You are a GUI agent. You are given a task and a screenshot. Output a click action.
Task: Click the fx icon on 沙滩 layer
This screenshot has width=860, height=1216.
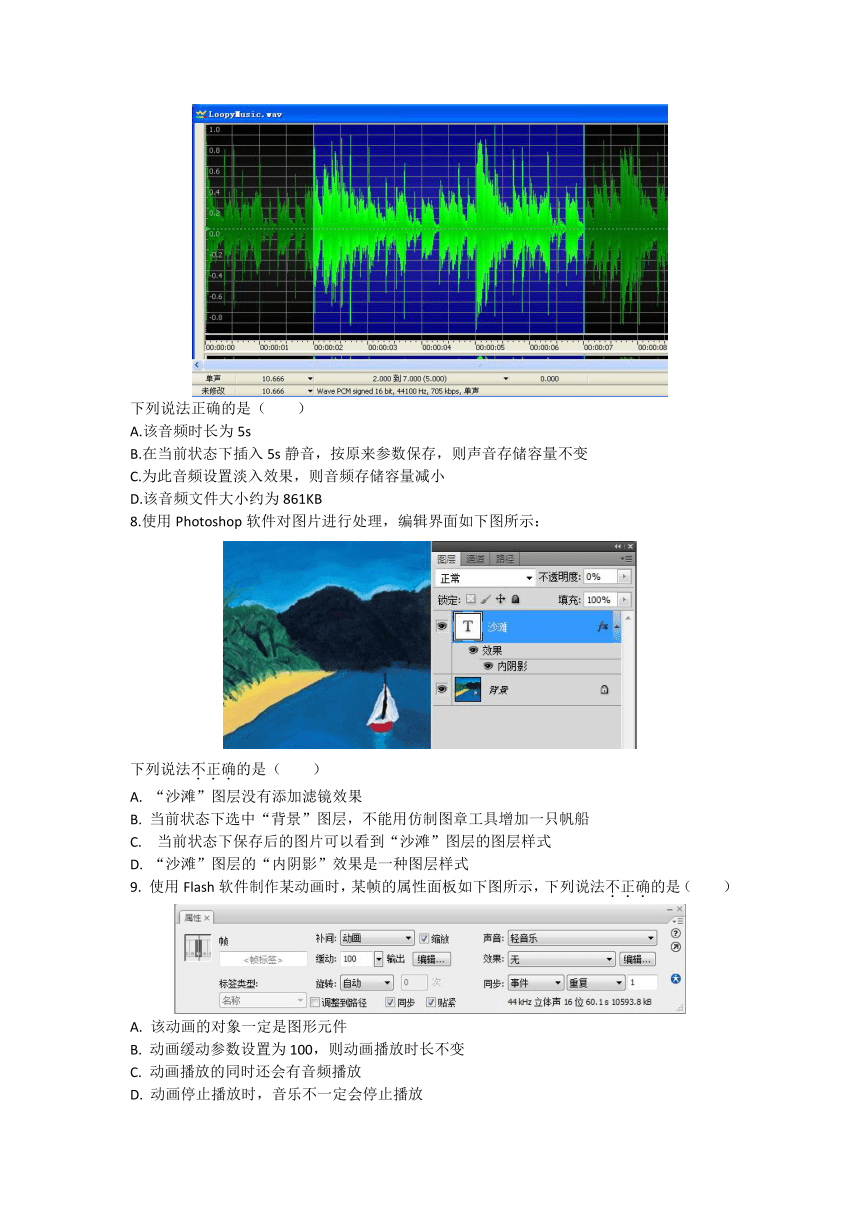[x=602, y=626]
